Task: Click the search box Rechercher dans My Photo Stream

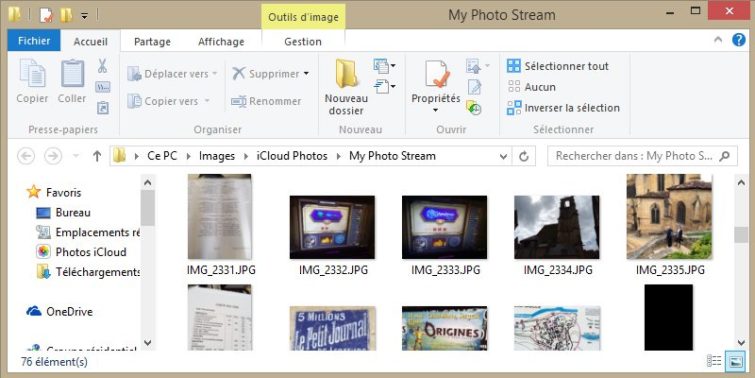Action: pos(642,156)
